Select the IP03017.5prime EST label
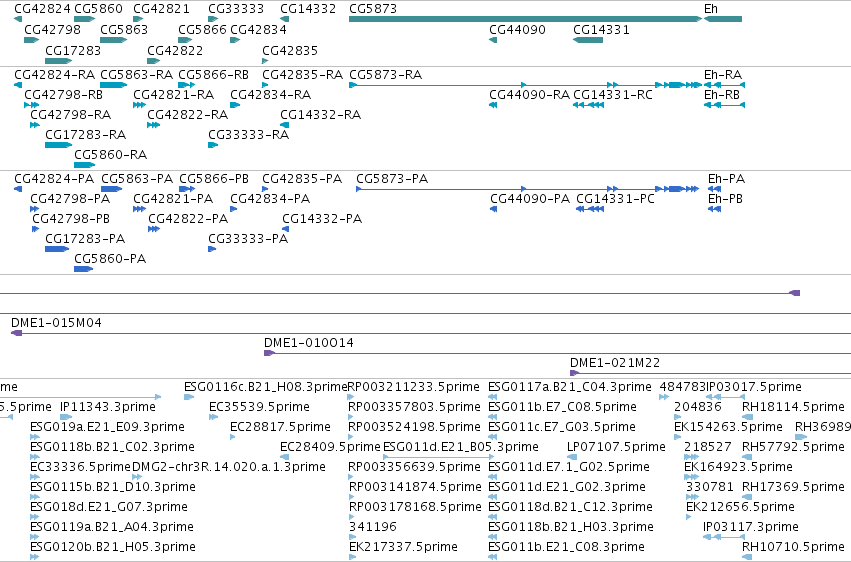Image resolution: width=851 pixels, height=562 pixels. tap(753, 387)
